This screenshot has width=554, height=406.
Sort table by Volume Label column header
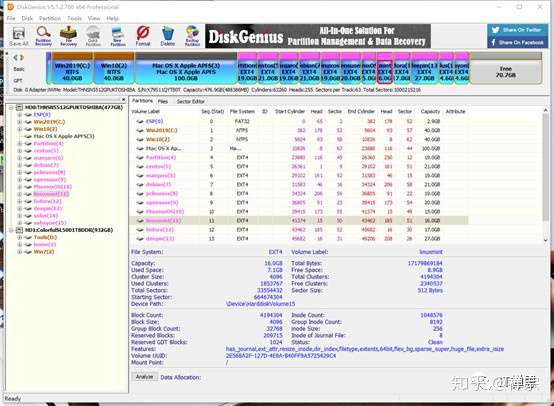[x=146, y=111]
